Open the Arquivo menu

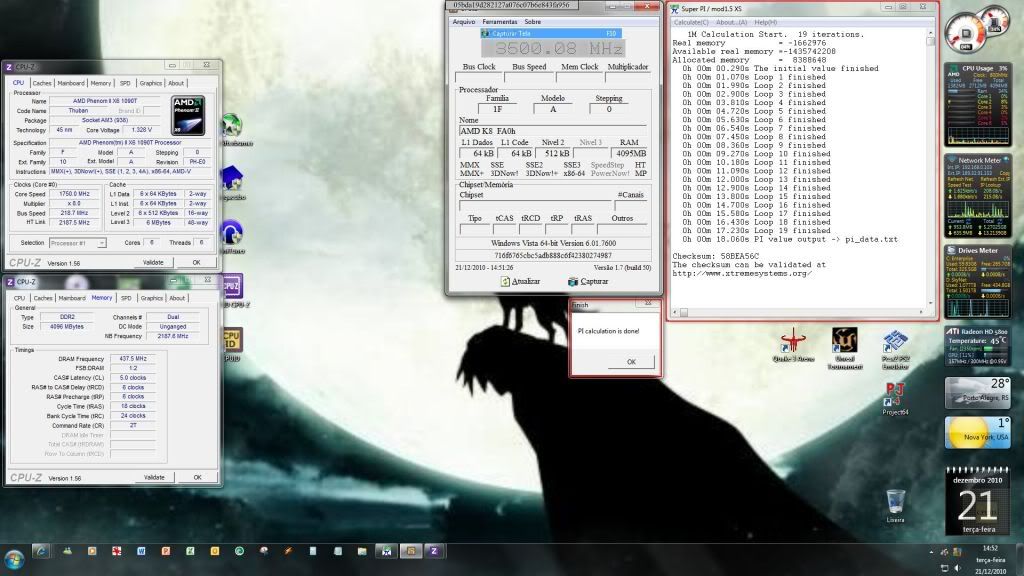coord(464,22)
